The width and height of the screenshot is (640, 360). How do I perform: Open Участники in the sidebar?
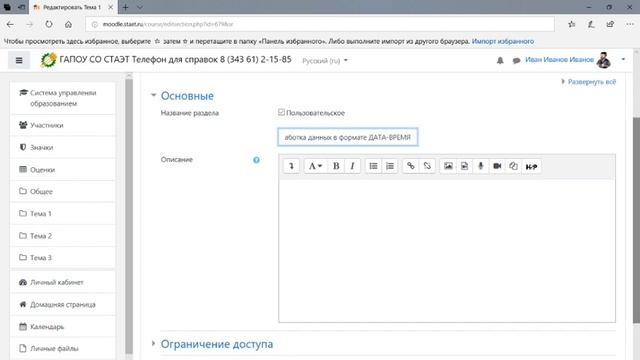(x=63, y=125)
